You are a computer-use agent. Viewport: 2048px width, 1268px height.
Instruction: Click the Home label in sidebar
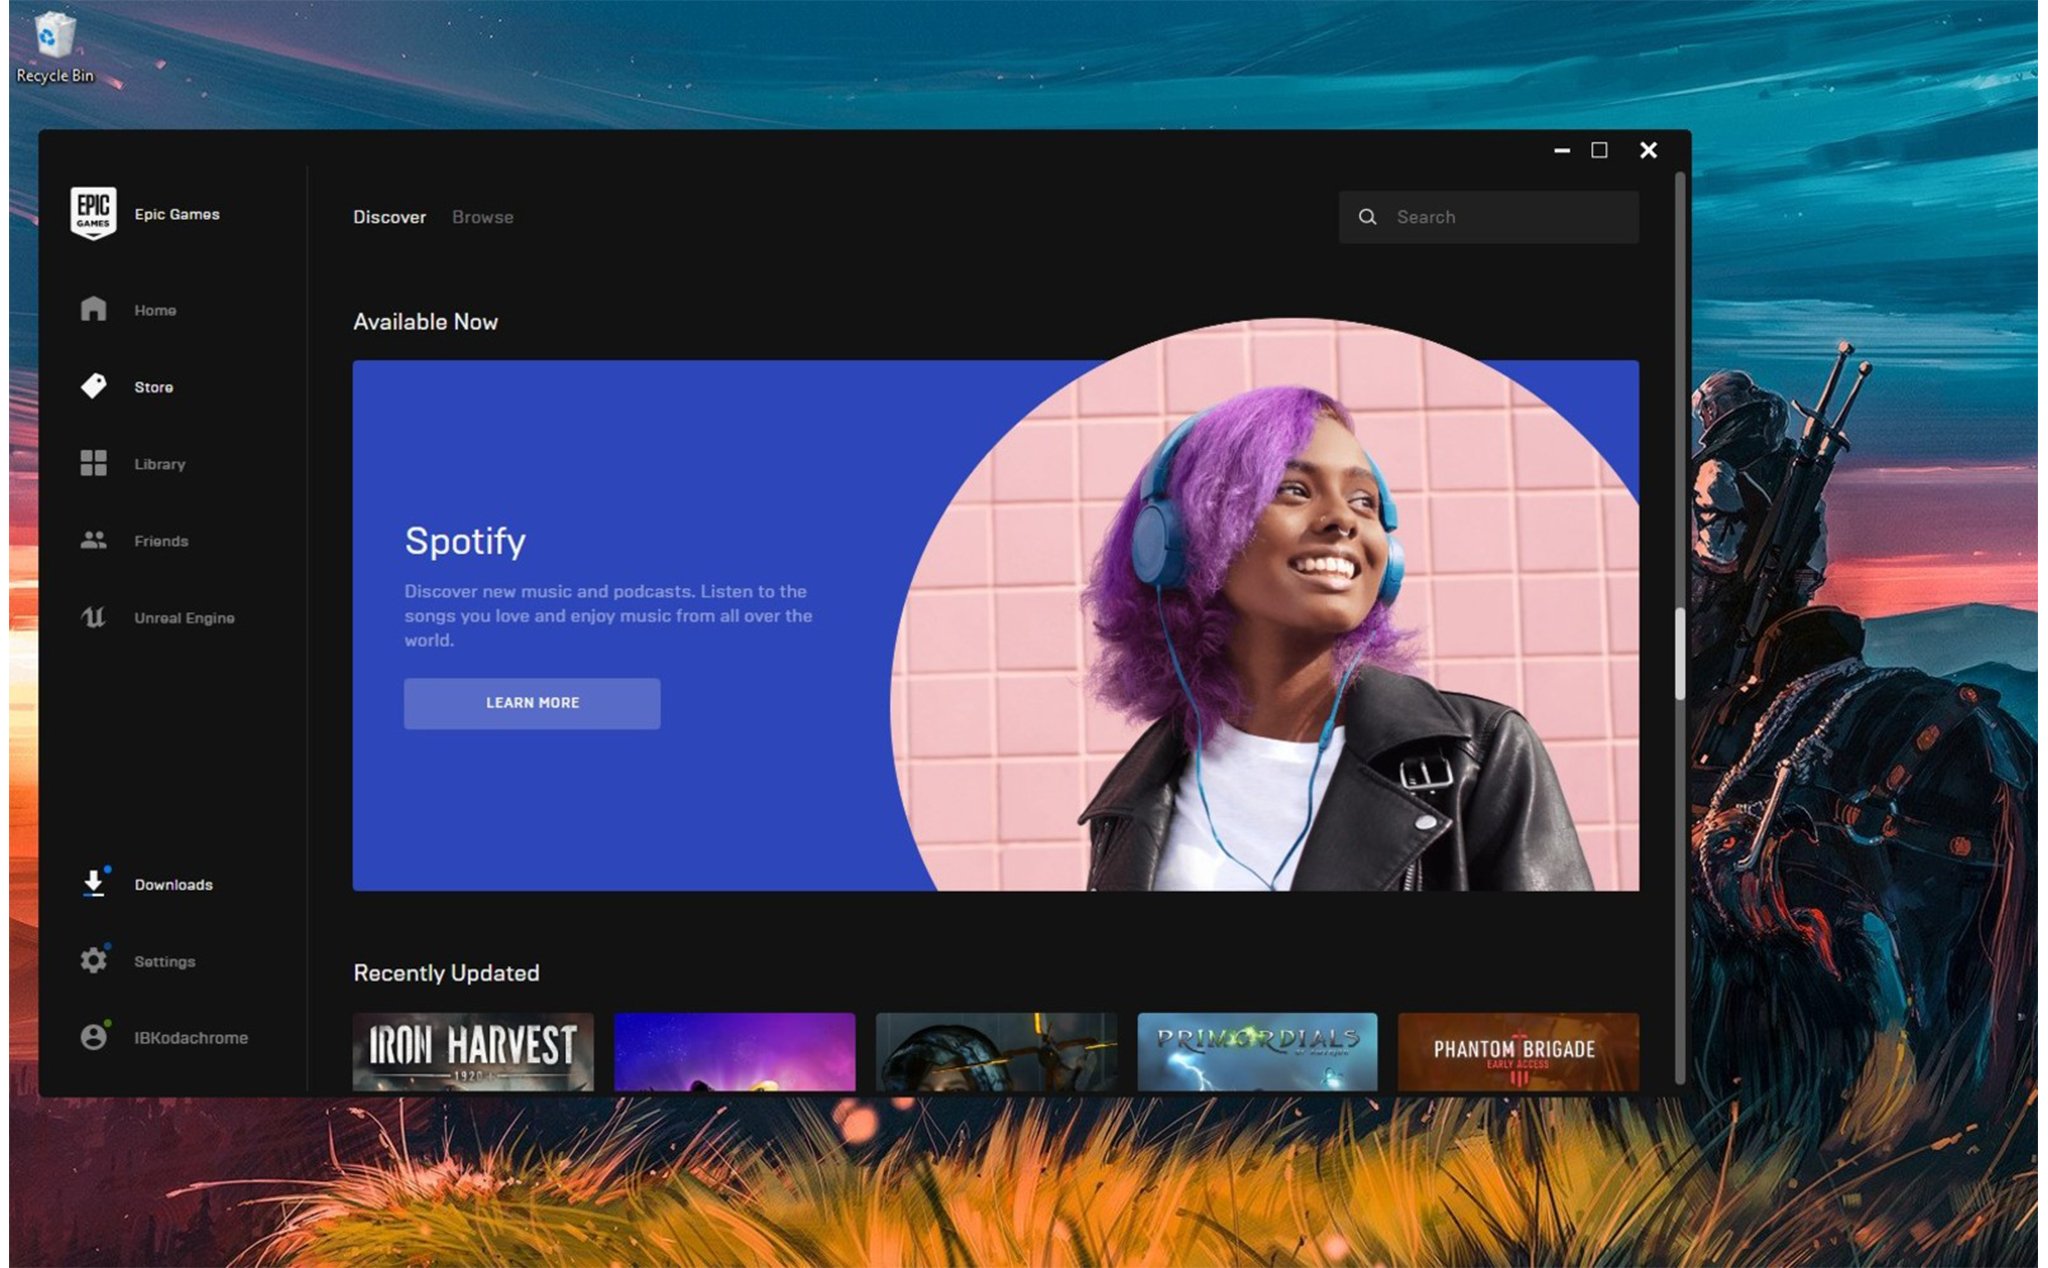[x=155, y=310]
